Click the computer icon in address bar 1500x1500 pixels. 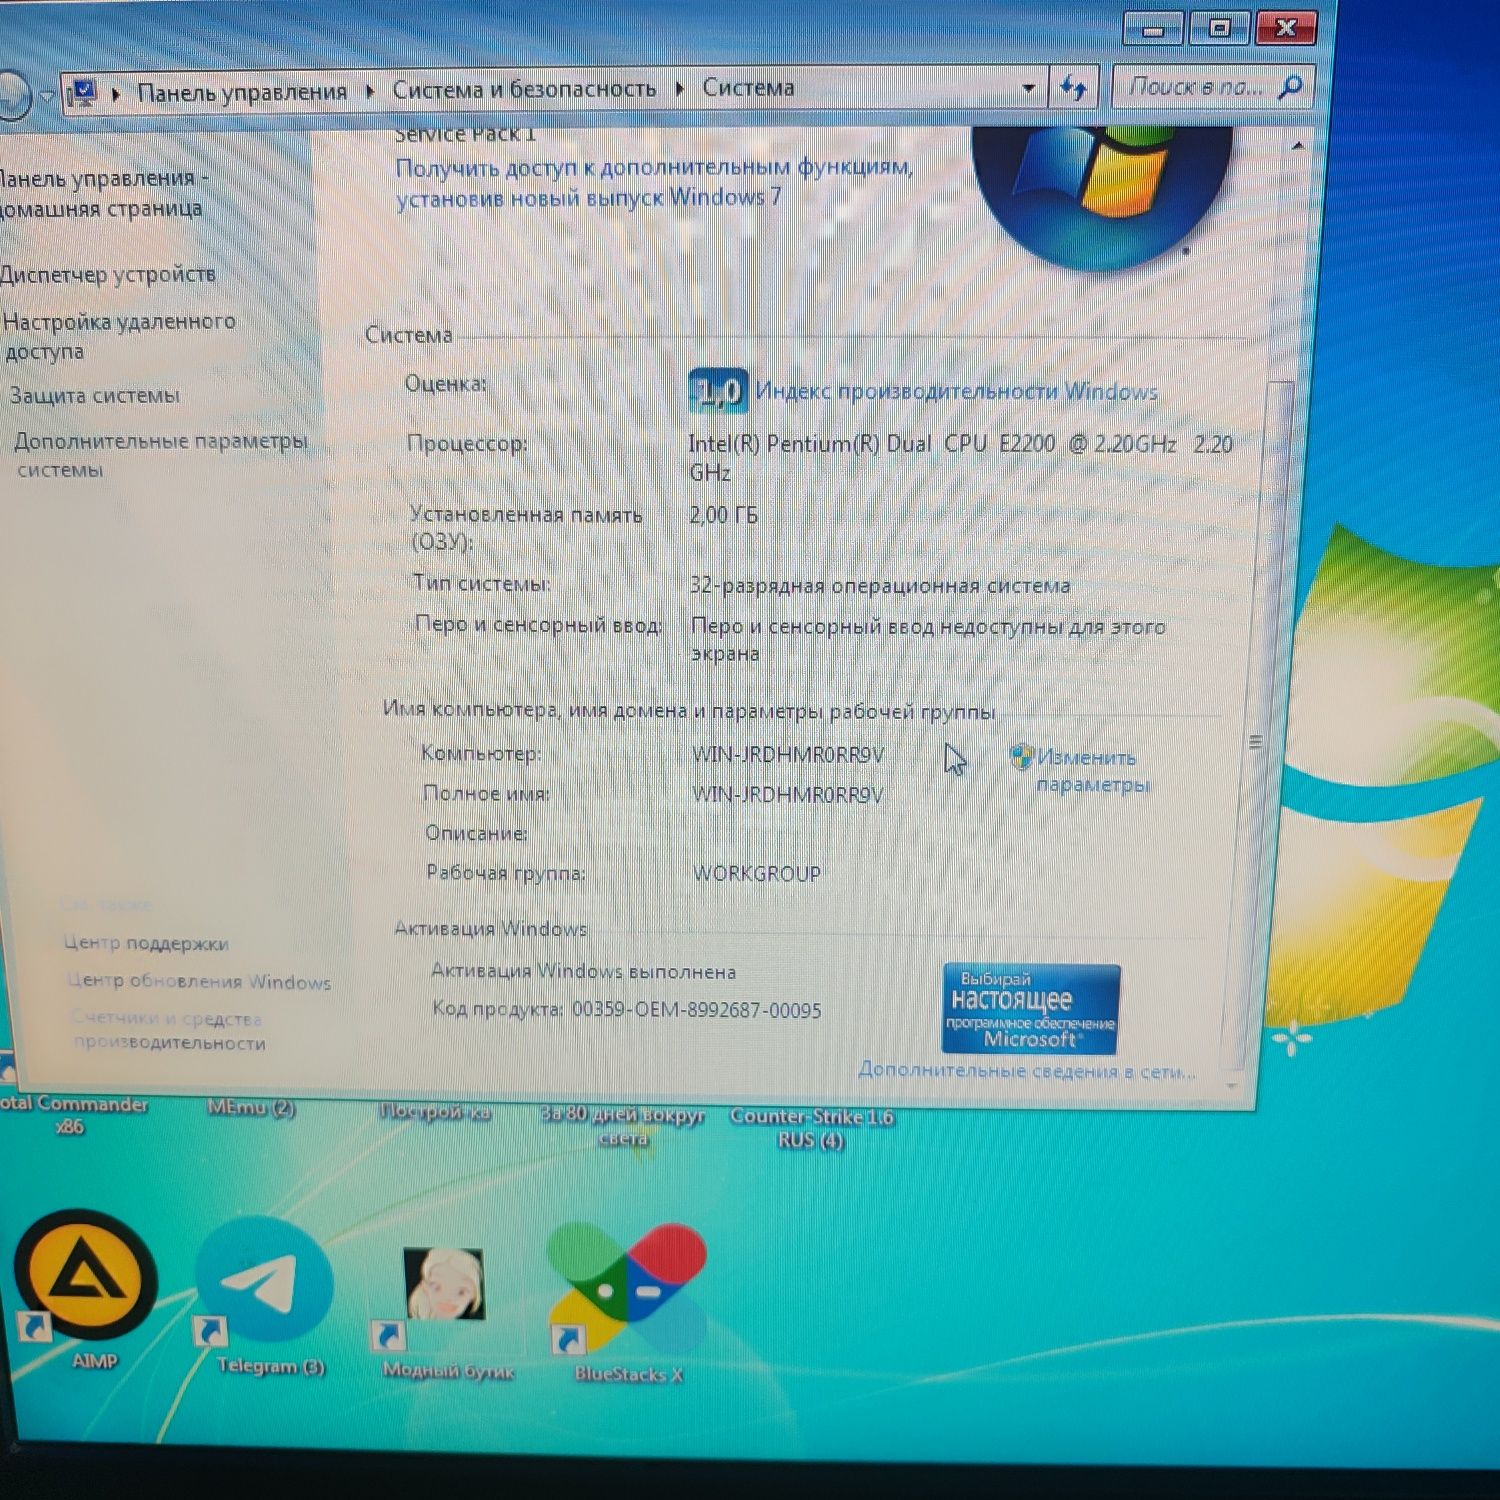tap(82, 94)
